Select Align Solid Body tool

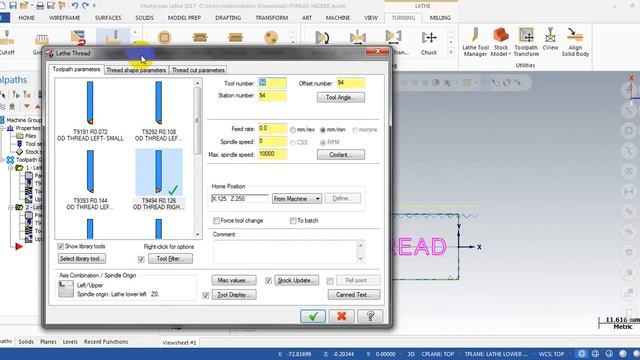click(x=575, y=42)
